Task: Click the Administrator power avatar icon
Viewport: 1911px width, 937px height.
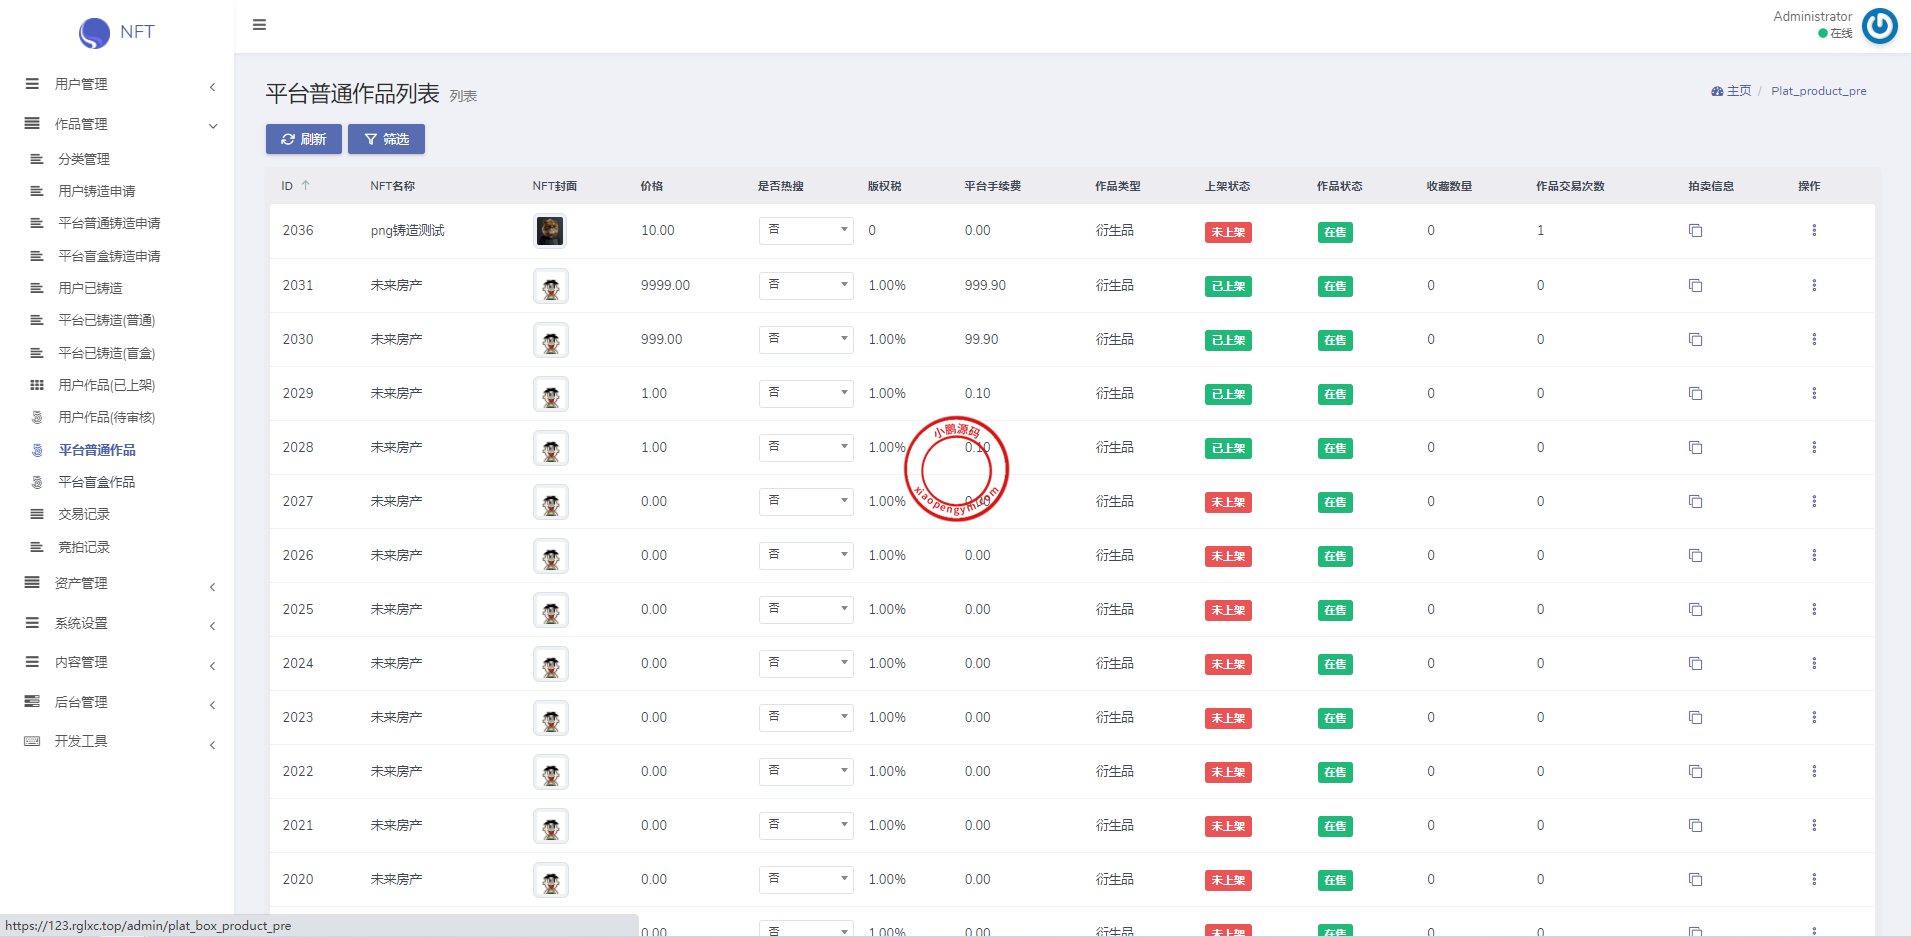Action: tap(1879, 26)
